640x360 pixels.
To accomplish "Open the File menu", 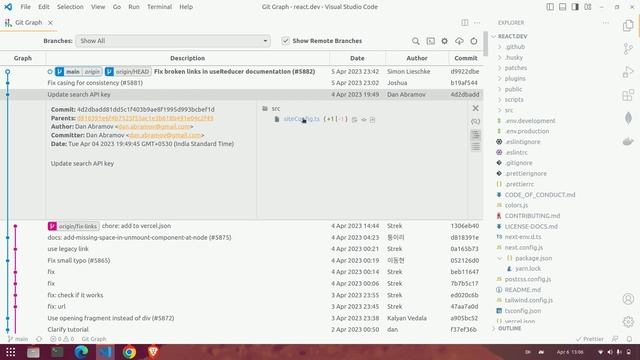I will click(25, 7).
